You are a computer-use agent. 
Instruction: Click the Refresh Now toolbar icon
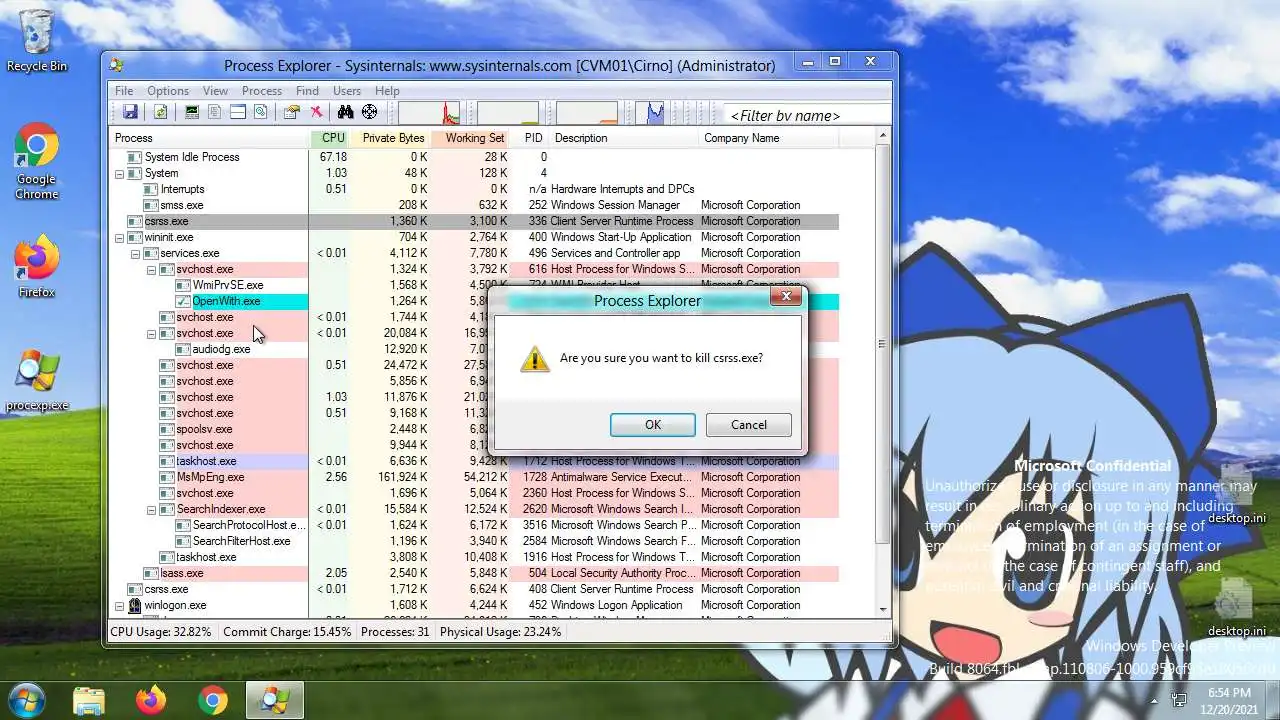tap(159, 112)
